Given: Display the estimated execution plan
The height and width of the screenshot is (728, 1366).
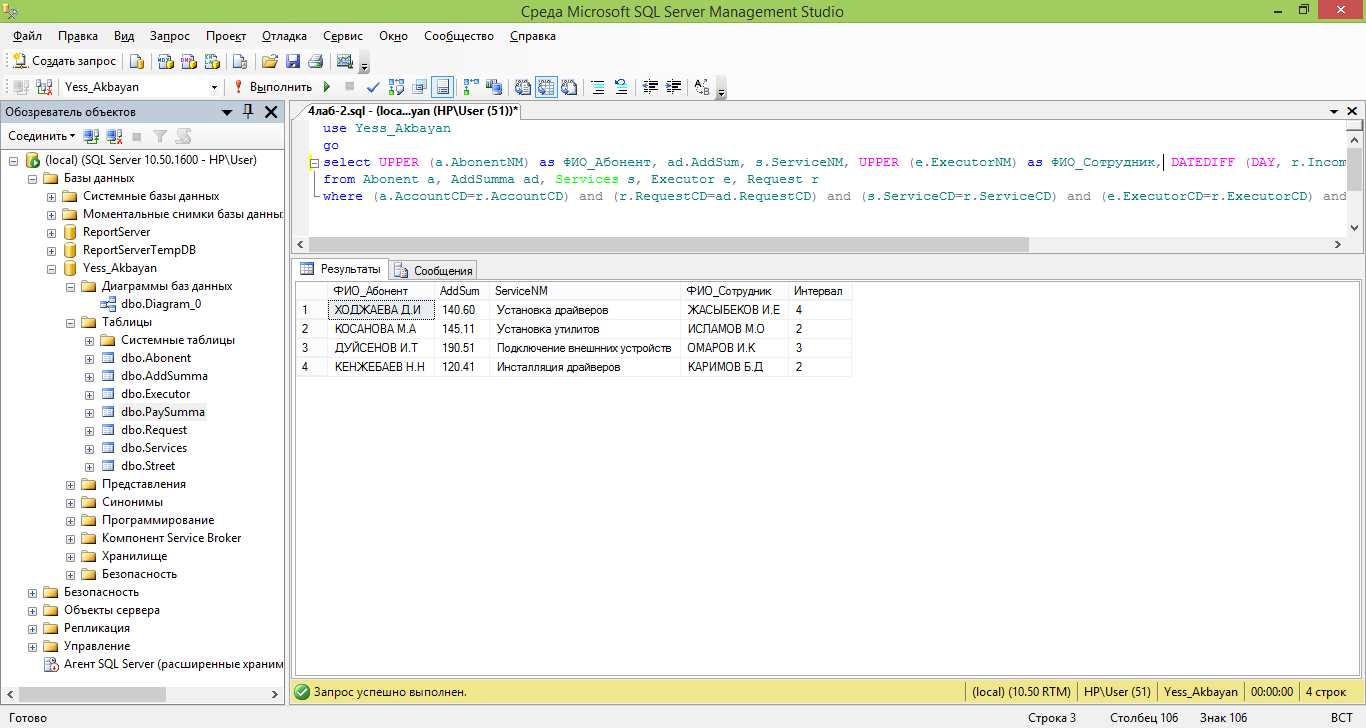Looking at the screenshot, I should click(x=397, y=87).
